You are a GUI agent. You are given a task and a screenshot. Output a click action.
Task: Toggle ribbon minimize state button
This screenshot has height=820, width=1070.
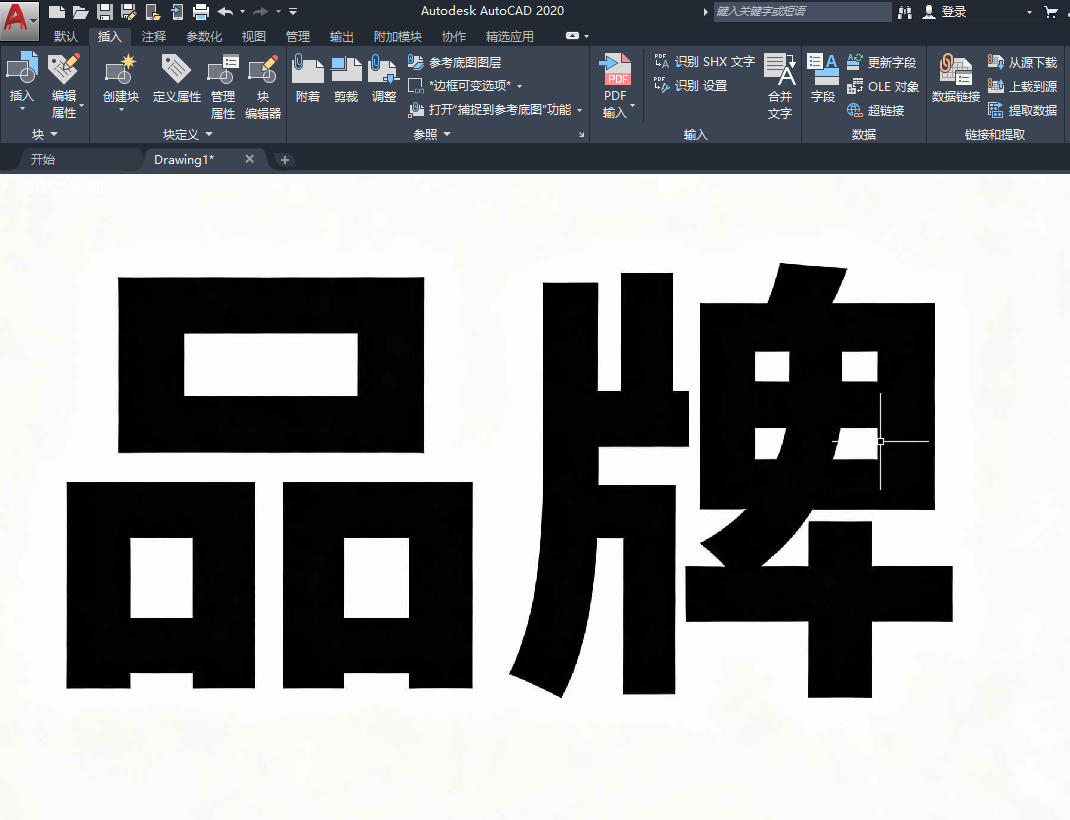(573, 35)
